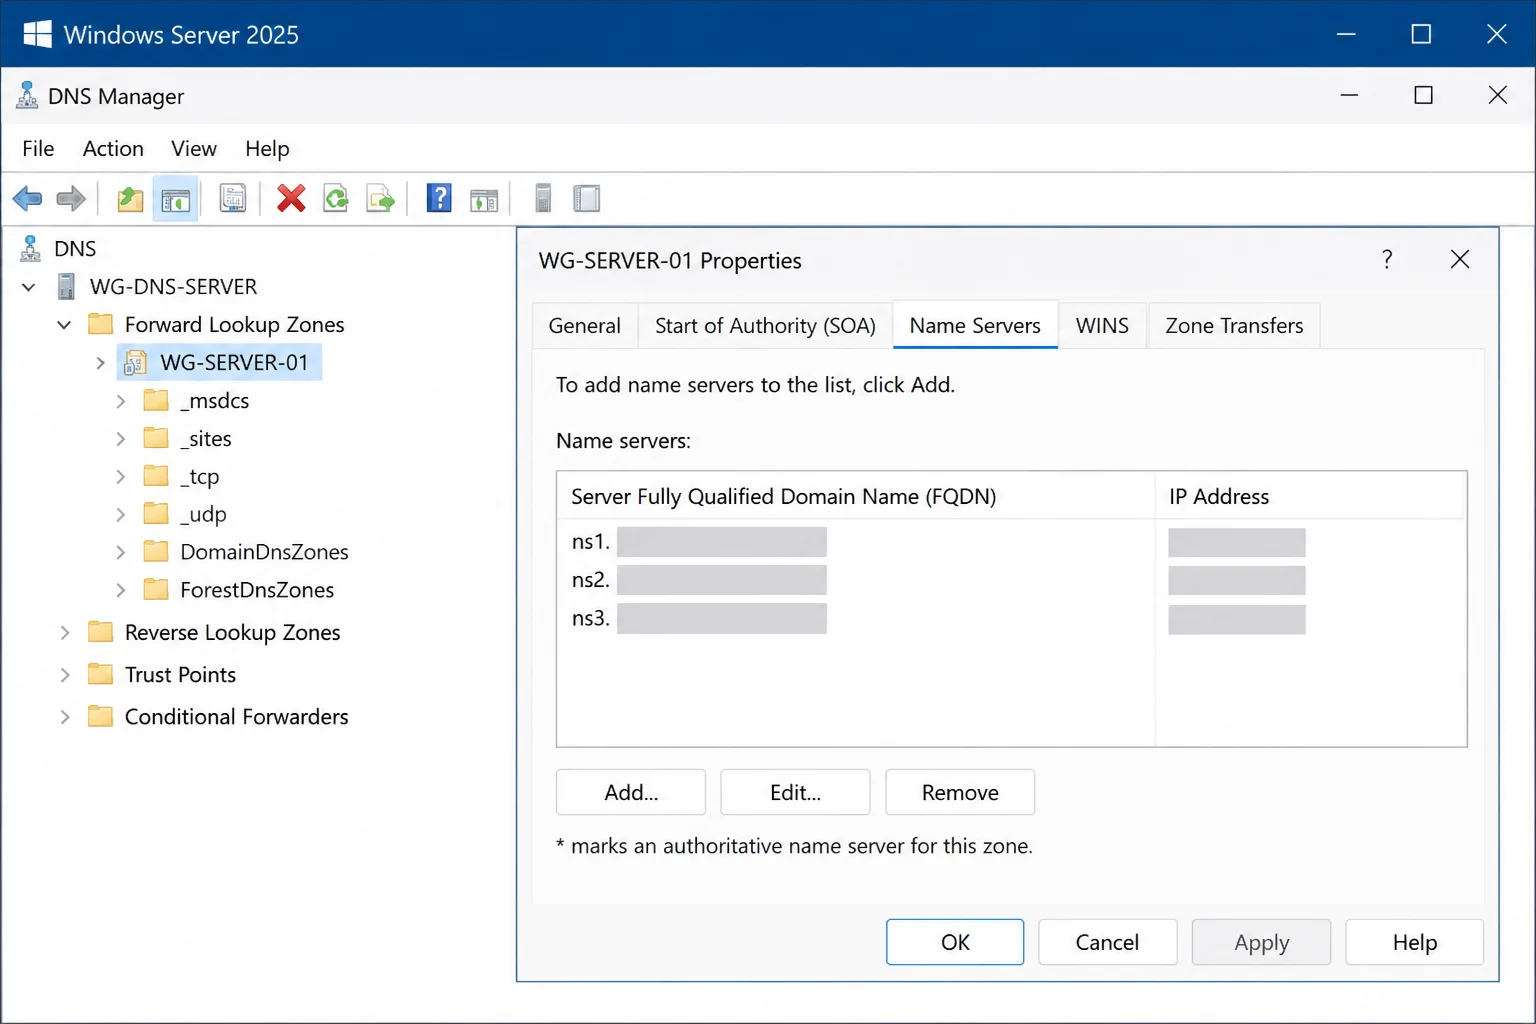Viewport: 1536px width, 1024px height.
Task: Click the Apply button
Action: tap(1261, 942)
